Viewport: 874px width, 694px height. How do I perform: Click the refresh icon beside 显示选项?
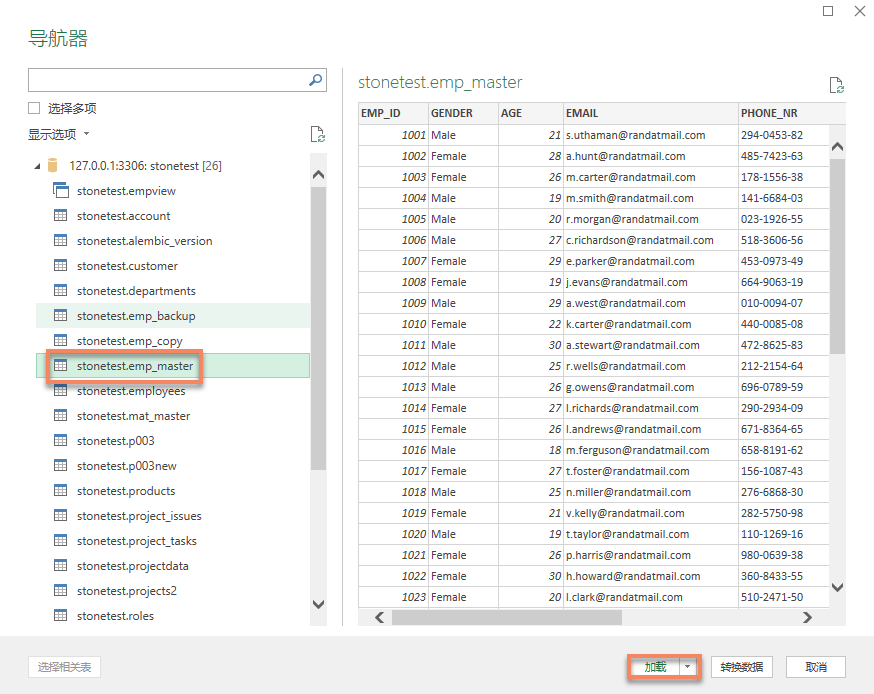click(x=318, y=133)
